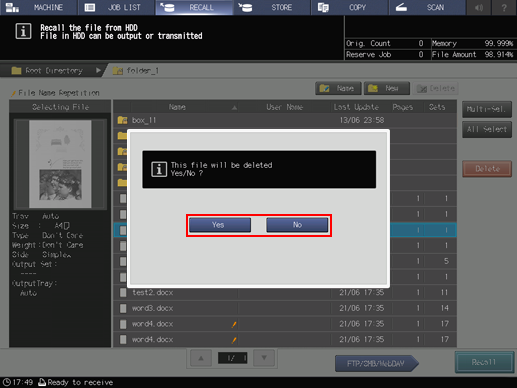Open the STORE tab

coord(272,7)
